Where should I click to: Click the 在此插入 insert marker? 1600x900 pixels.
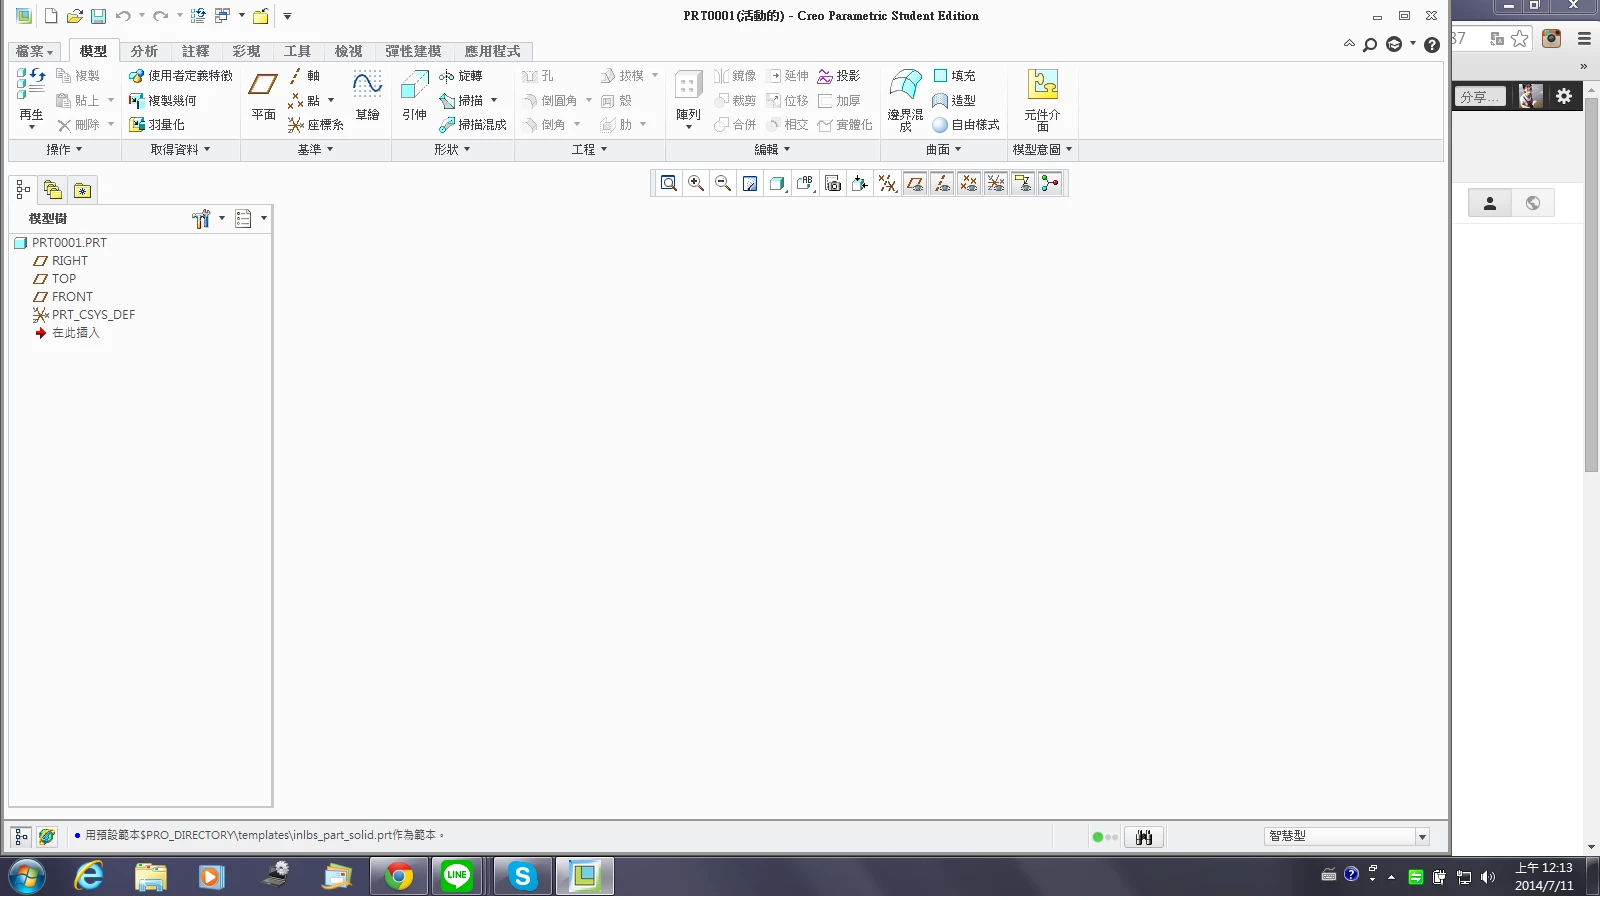(67, 333)
